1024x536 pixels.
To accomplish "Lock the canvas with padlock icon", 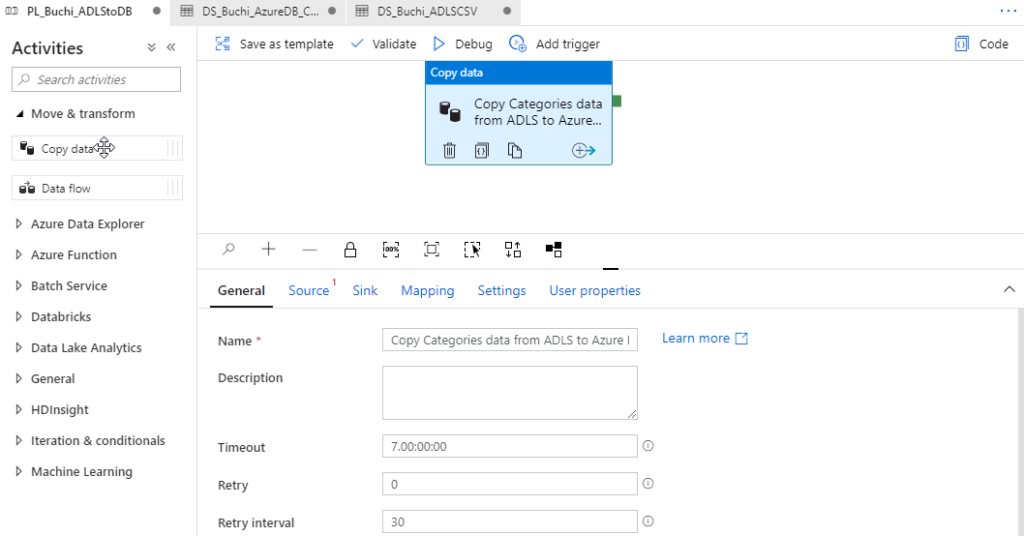I will 350,249.
